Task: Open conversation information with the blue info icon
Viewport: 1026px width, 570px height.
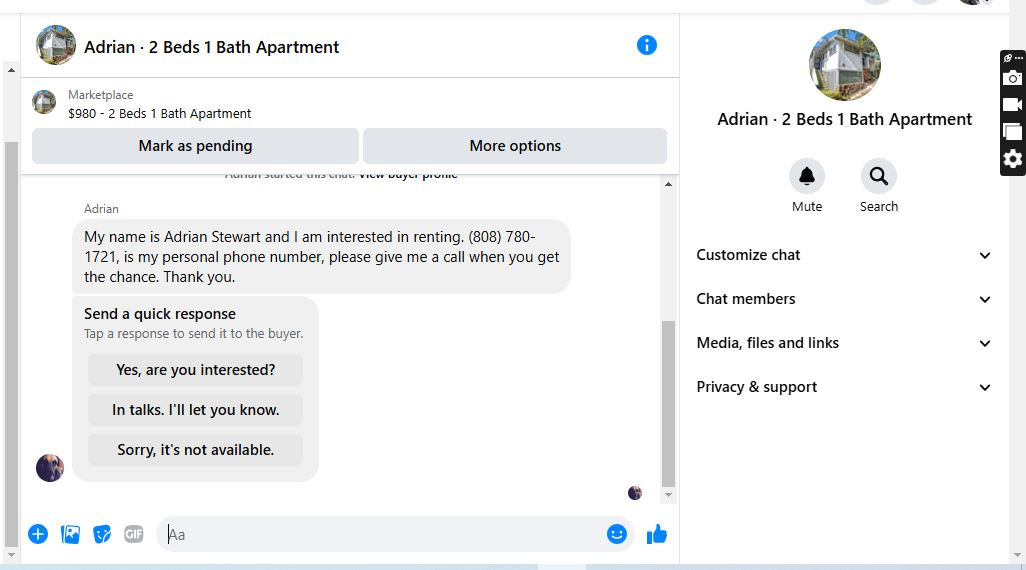Action: pos(647,45)
